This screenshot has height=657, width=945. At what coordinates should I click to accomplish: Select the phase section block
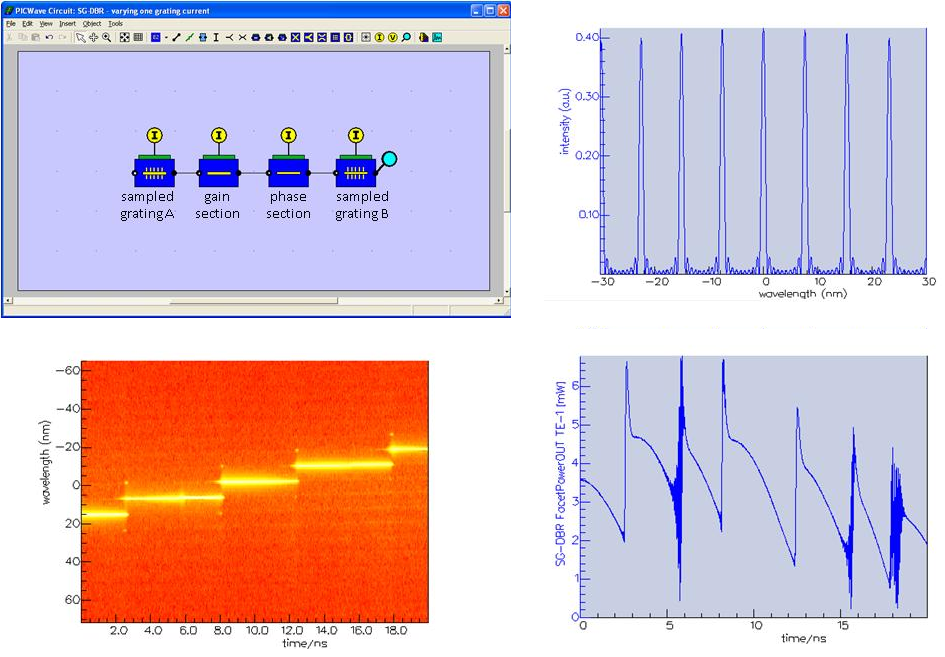tap(288, 173)
